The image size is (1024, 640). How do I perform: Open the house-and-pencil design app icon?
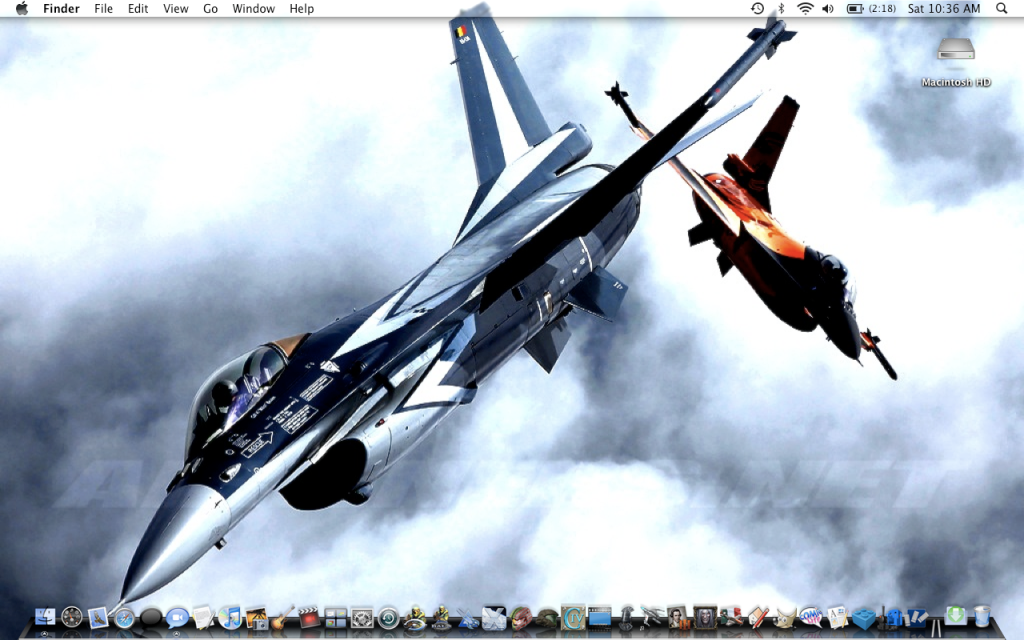[758, 617]
